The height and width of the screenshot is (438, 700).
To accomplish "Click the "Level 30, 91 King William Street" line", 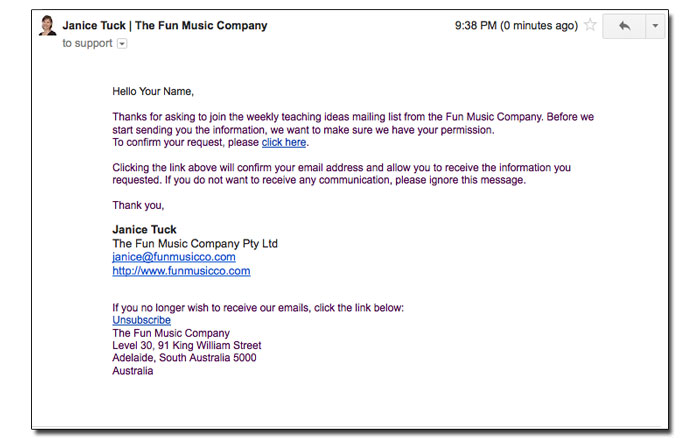I will [187, 346].
